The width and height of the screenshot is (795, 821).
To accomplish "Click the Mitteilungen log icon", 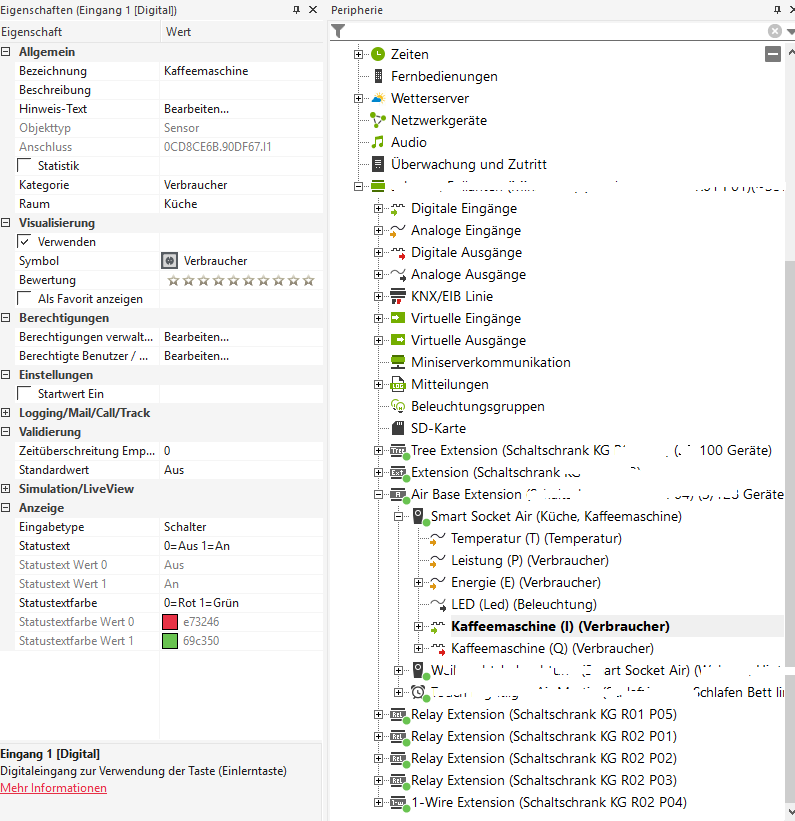I will (x=398, y=384).
